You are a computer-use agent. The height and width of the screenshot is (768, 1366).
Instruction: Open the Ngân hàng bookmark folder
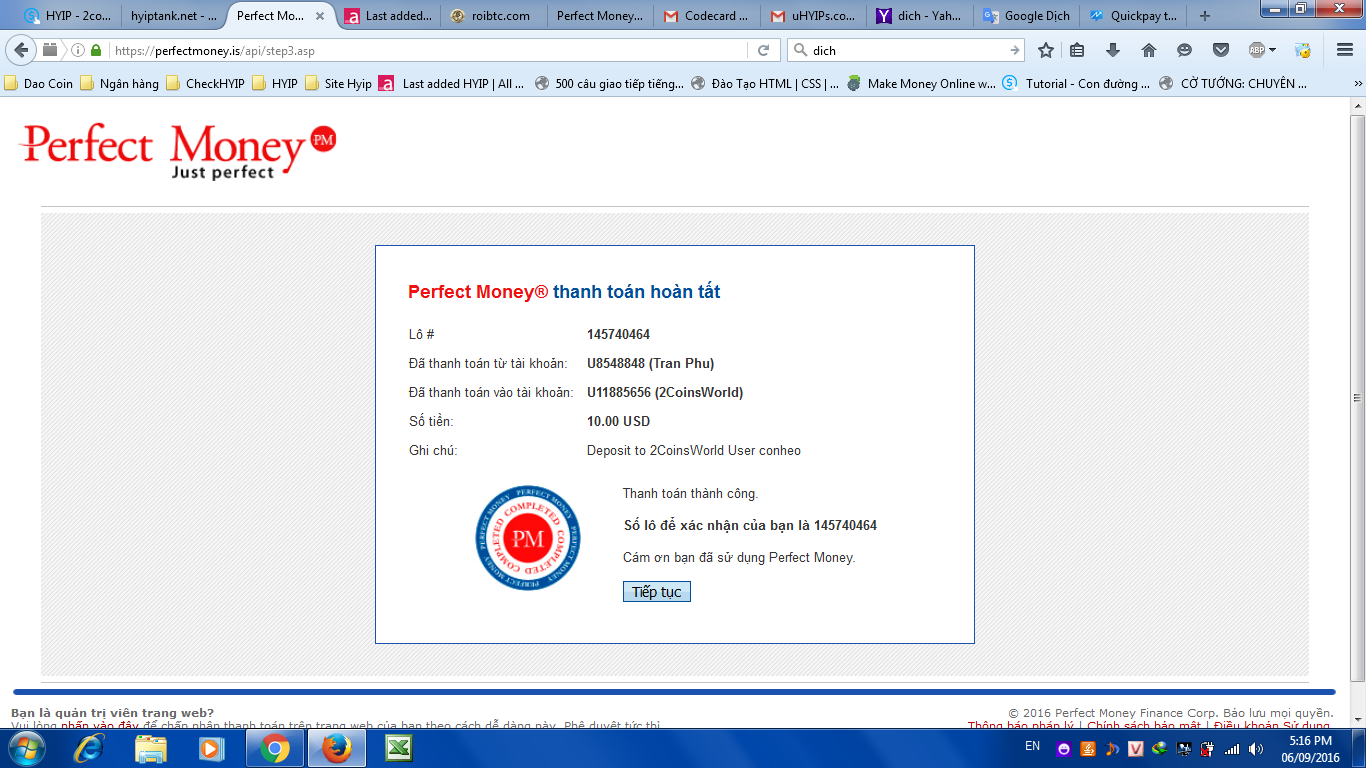(x=120, y=84)
